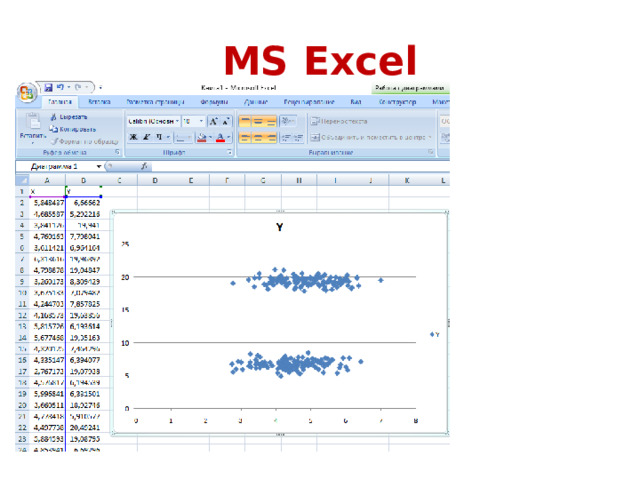The image size is (640, 480).
Task: Open the font size dropdown
Action: (201, 121)
